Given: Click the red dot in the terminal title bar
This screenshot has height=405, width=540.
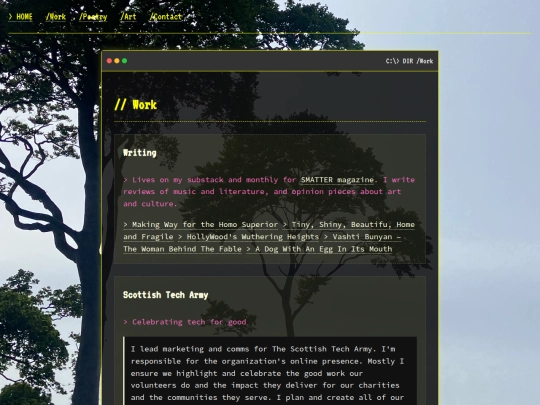Looking at the screenshot, I should [x=109, y=61].
